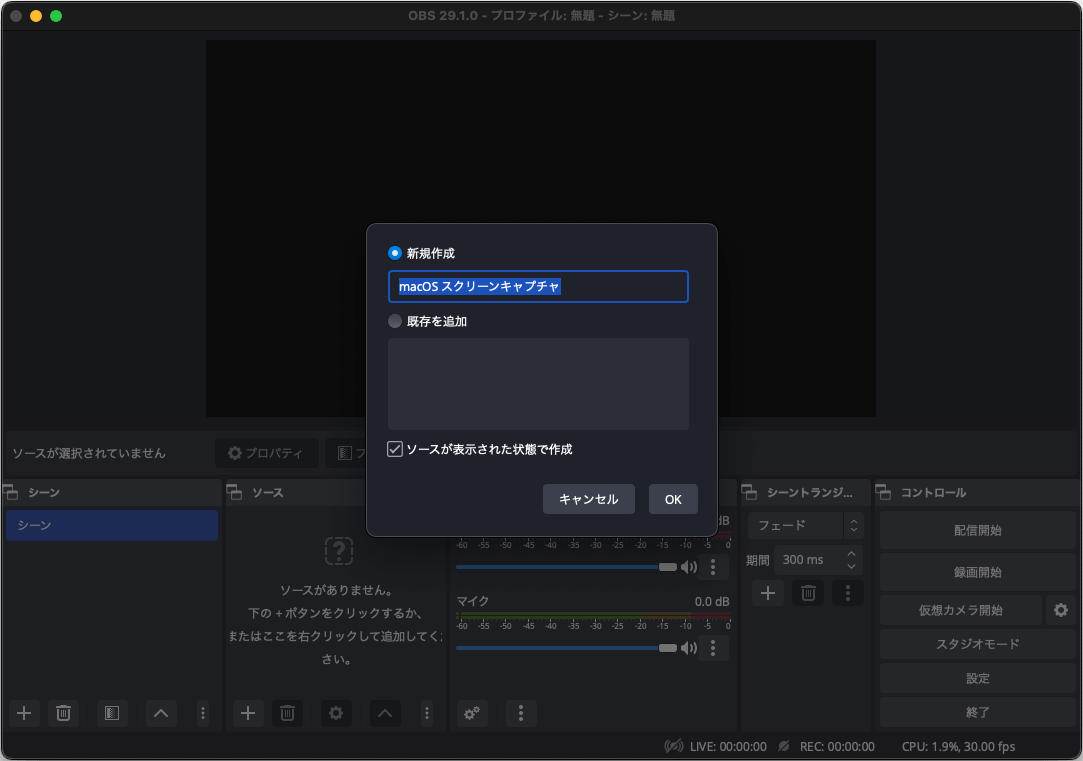Remove source with trash icon
The width and height of the screenshot is (1083, 761).
click(x=287, y=713)
